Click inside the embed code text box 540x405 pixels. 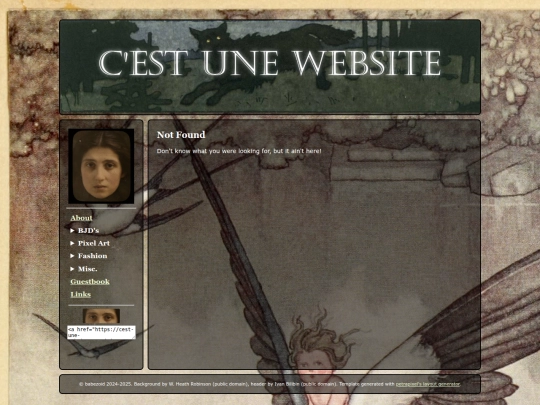[101, 332]
